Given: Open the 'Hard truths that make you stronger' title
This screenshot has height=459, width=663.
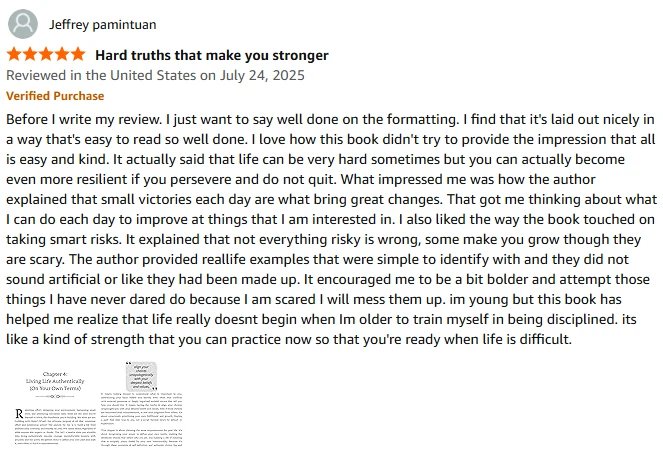Looking at the screenshot, I should (211, 55).
